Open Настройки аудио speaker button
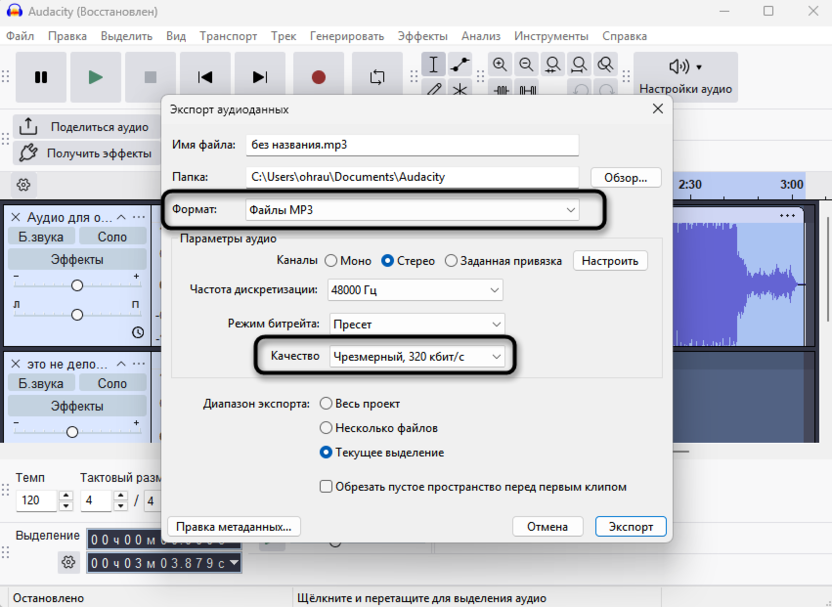 pos(685,77)
